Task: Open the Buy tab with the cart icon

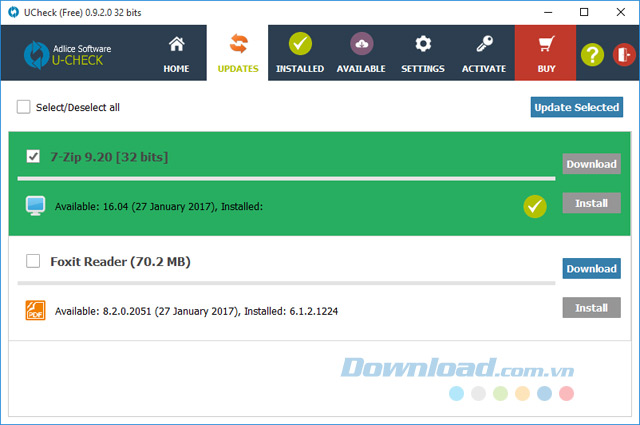Action: click(x=546, y=53)
